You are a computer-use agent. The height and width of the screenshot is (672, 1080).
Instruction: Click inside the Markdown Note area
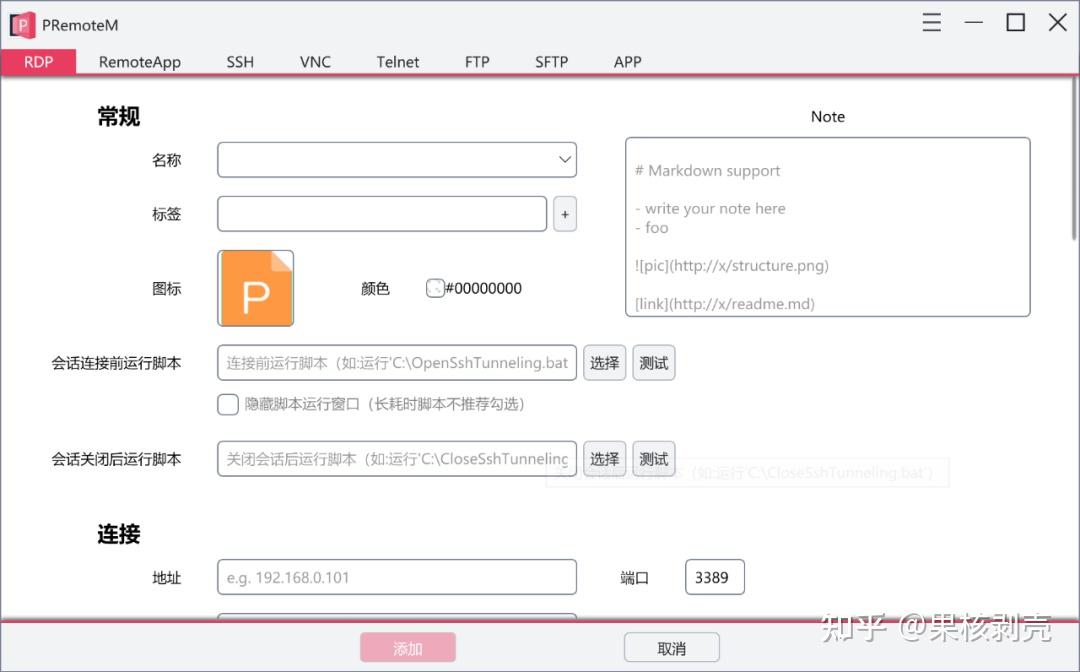(x=828, y=227)
